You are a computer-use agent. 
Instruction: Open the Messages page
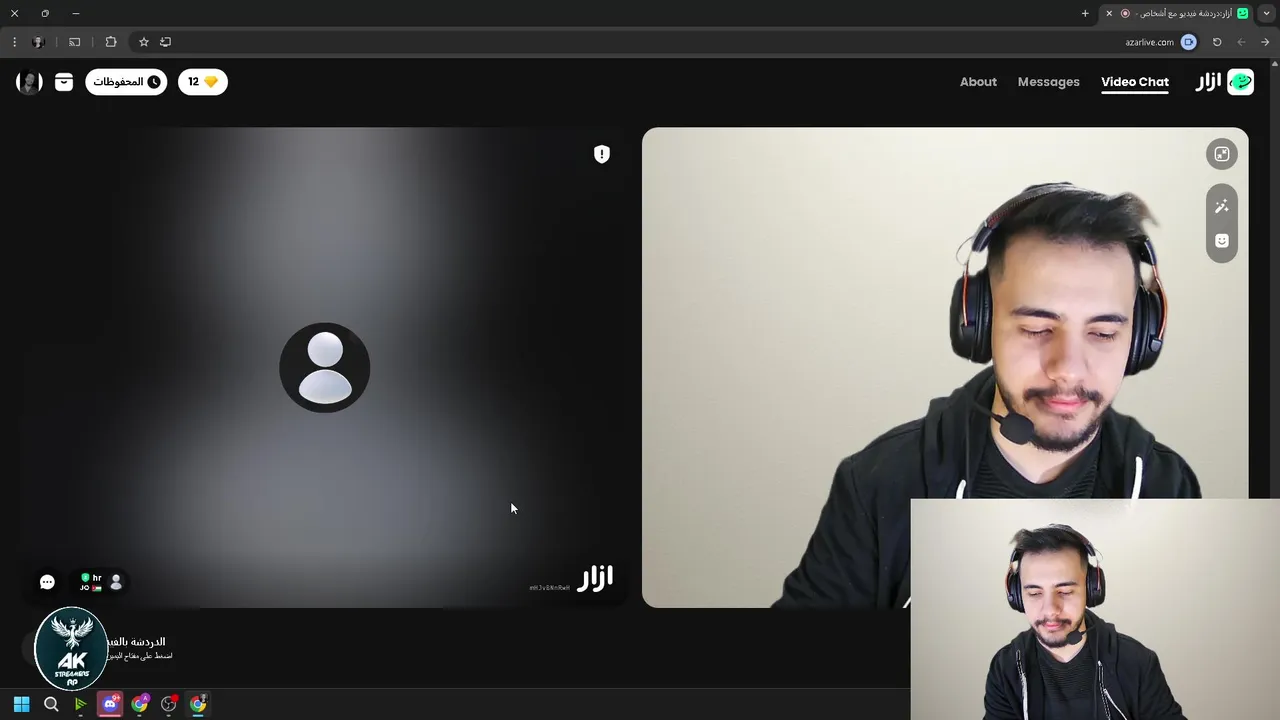1048,82
